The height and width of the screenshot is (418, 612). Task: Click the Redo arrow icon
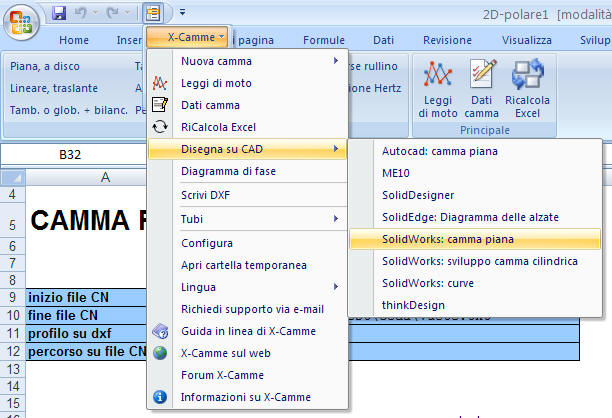(113, 13)
